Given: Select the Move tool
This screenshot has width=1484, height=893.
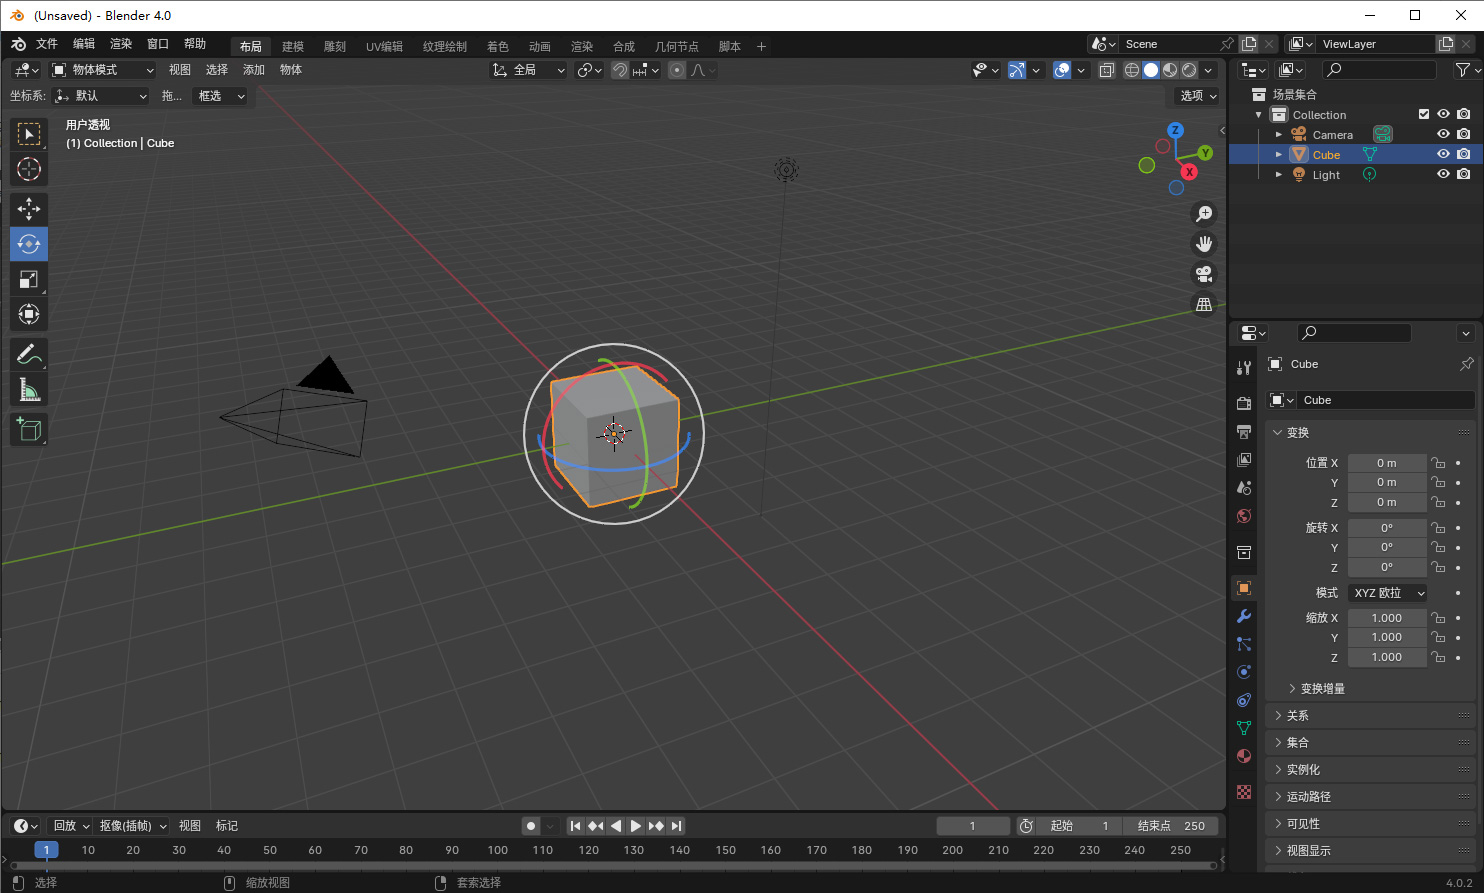Looking at the screenshot, I should 29,209.
